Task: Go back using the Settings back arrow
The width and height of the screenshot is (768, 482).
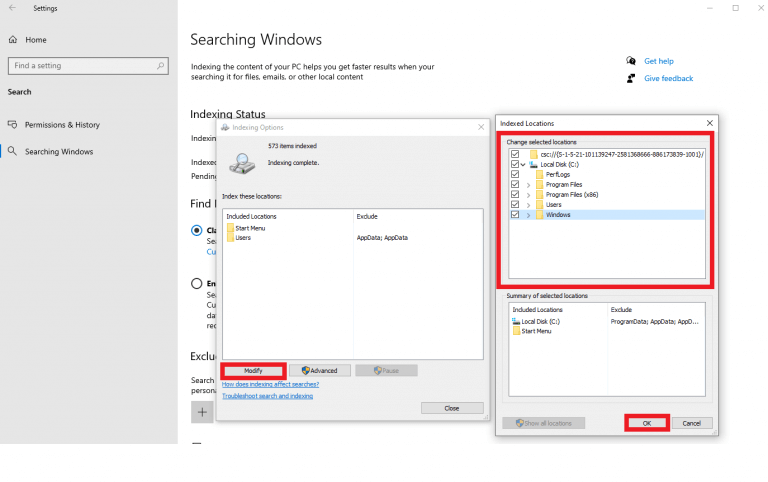Action: (12, 8)
